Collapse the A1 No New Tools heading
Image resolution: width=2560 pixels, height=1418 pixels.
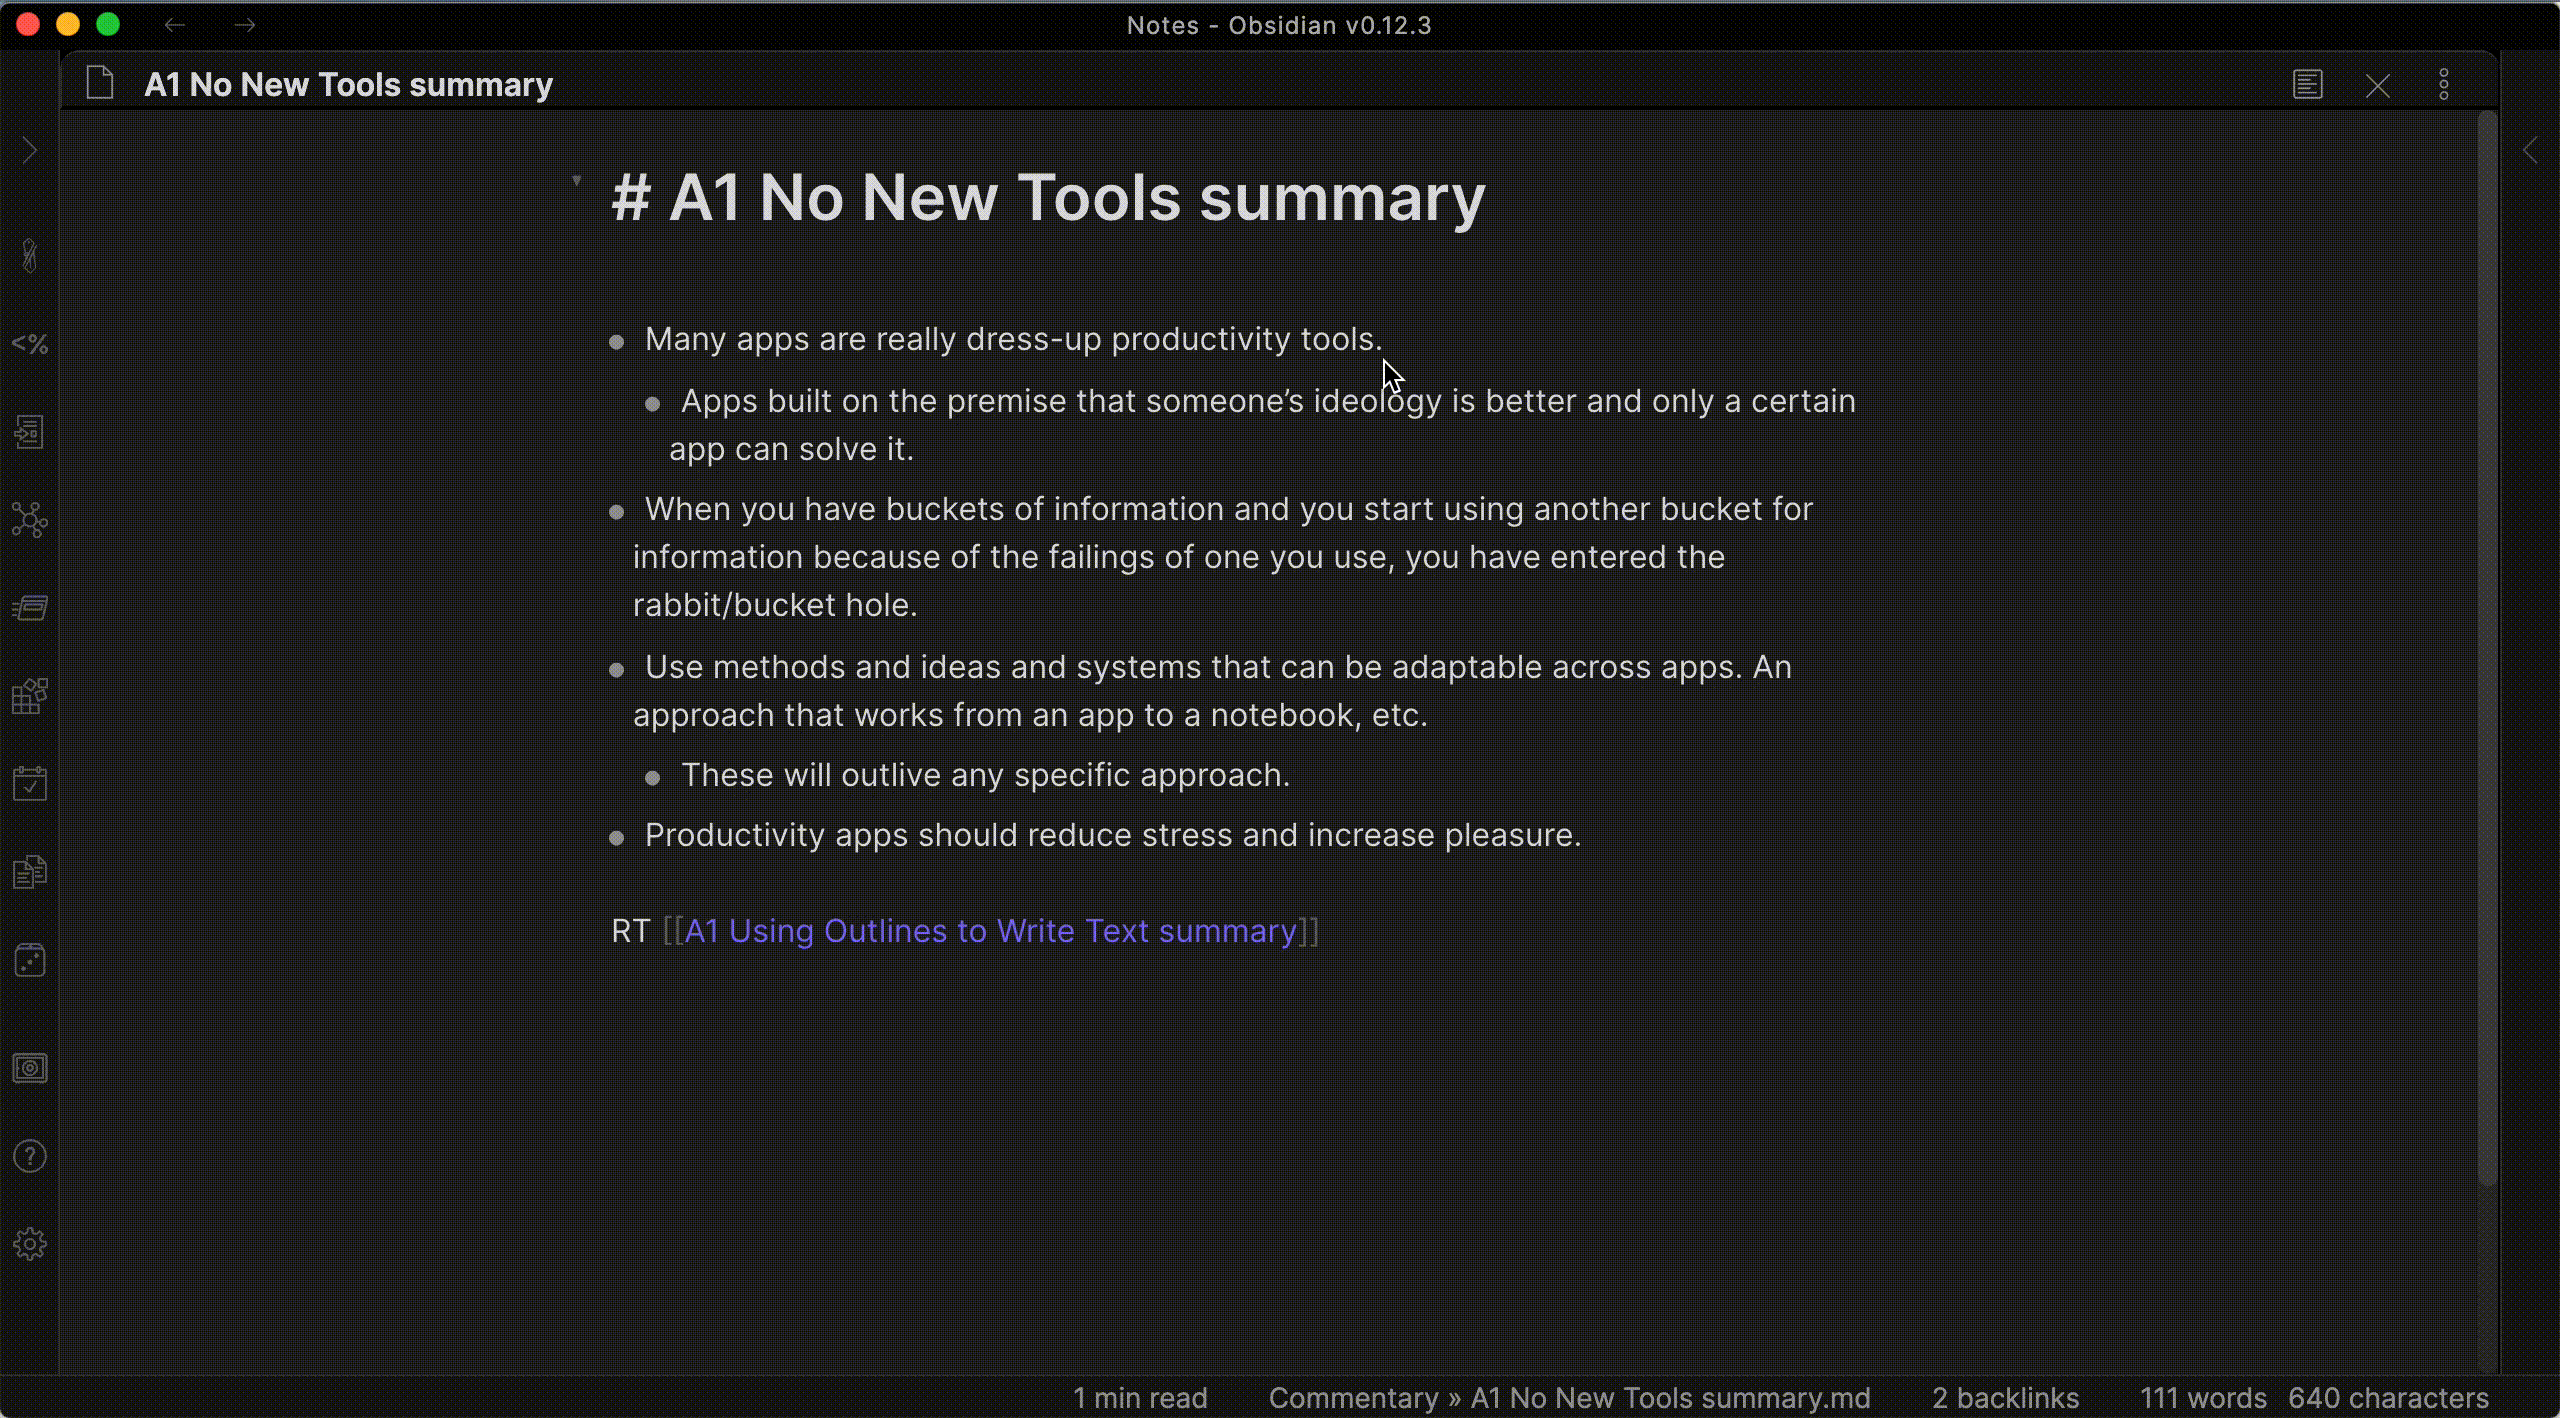[x=577, y=181]
